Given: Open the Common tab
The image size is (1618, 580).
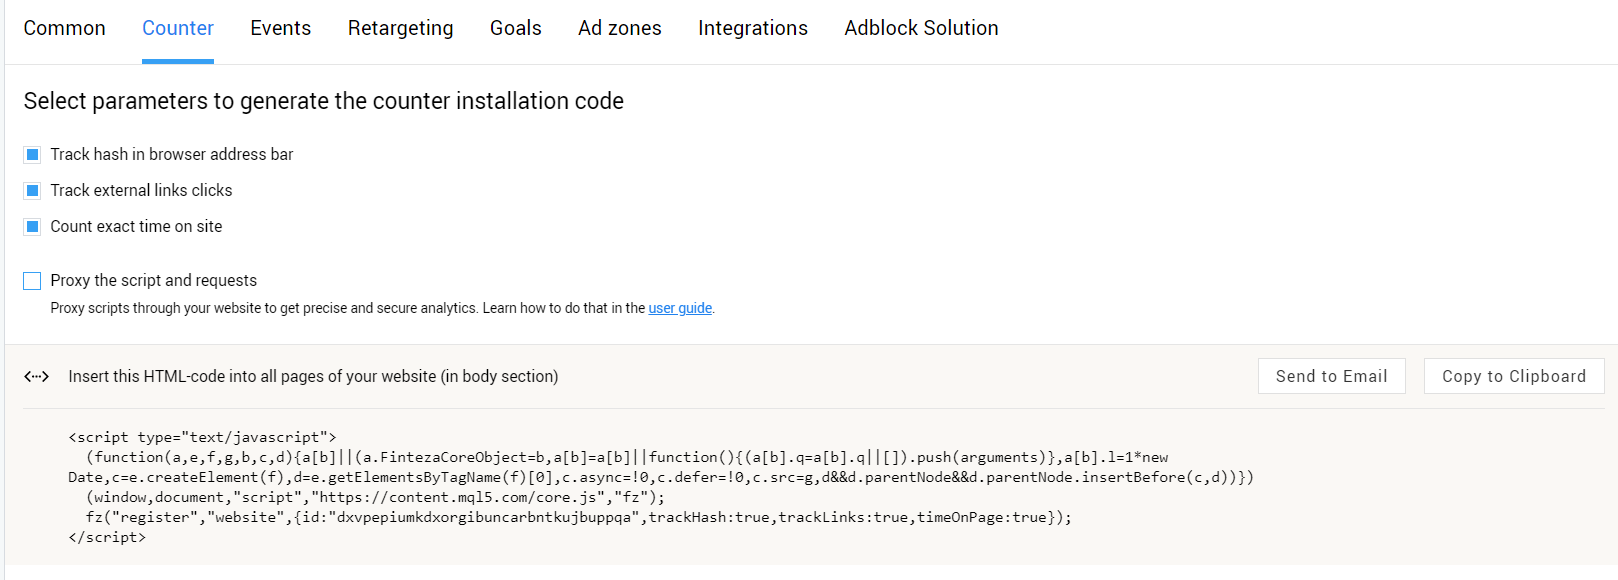Looking at the screenshot, I should click(x=64, y=28).
